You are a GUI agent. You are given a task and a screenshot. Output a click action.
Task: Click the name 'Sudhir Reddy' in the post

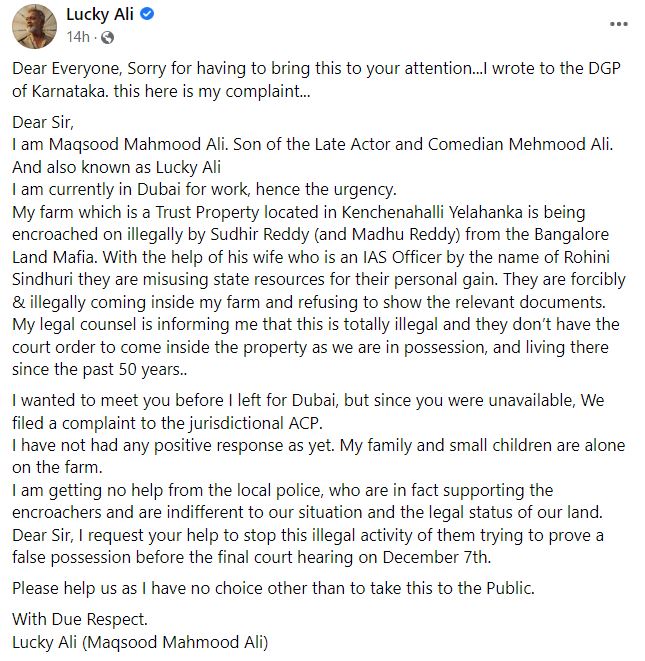(x=260, y=234)
